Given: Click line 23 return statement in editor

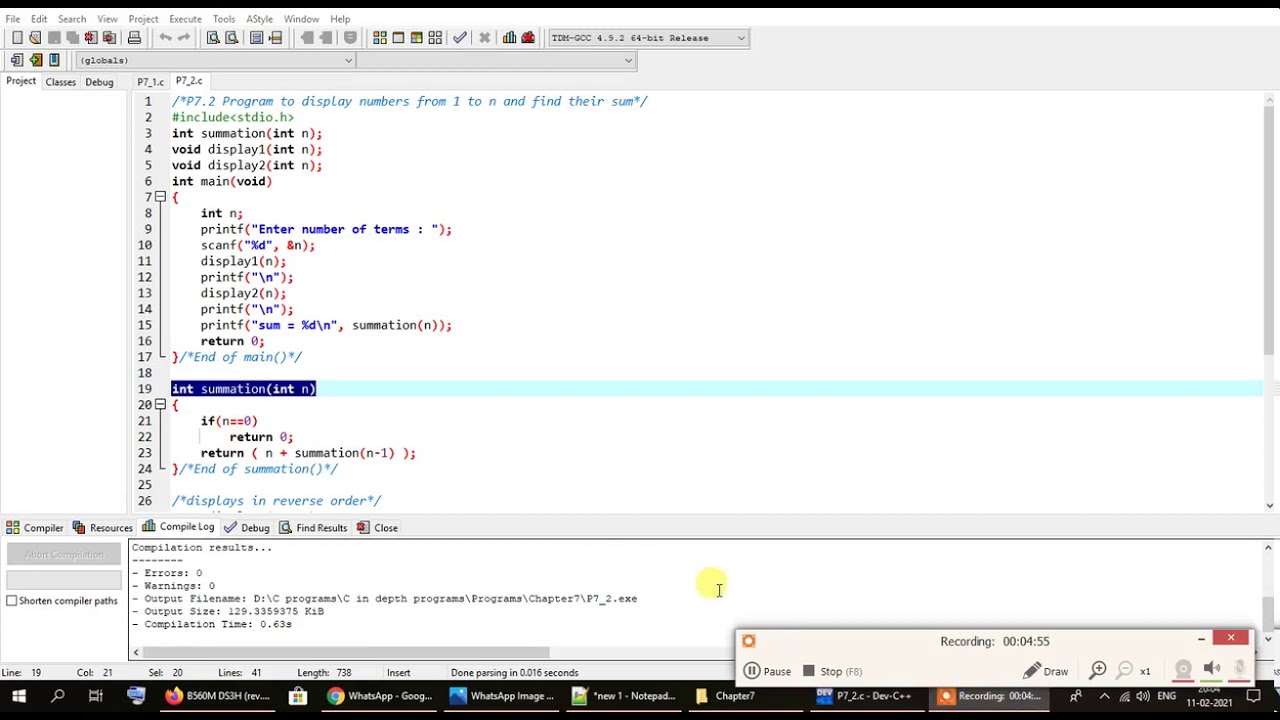Looking at the screenshot, I should click(308, 453).
